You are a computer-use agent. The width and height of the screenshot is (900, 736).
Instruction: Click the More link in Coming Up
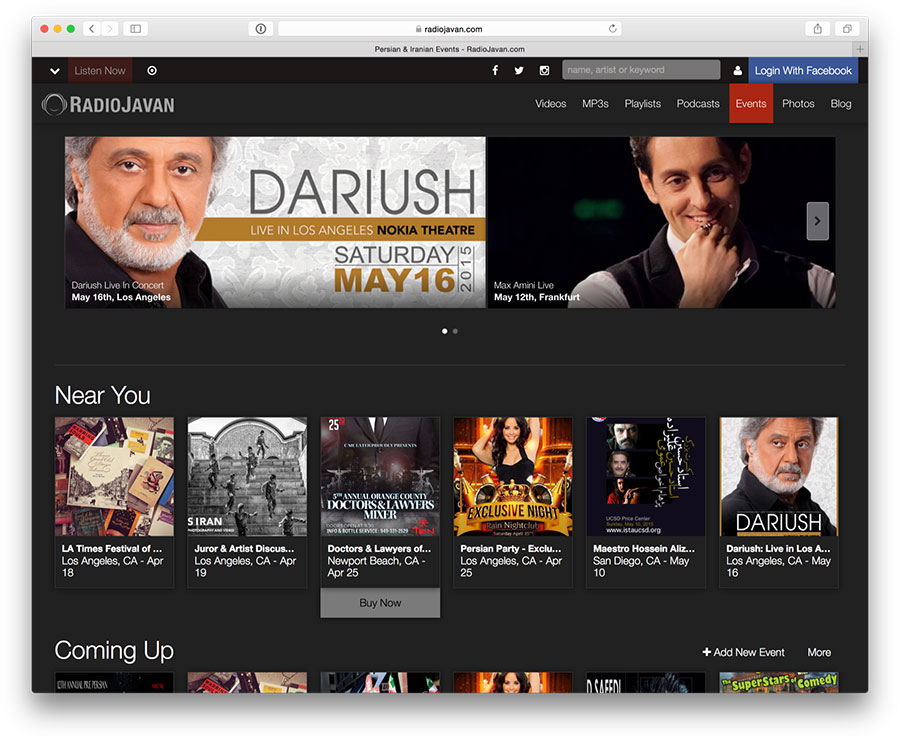(x=819, y=652)
